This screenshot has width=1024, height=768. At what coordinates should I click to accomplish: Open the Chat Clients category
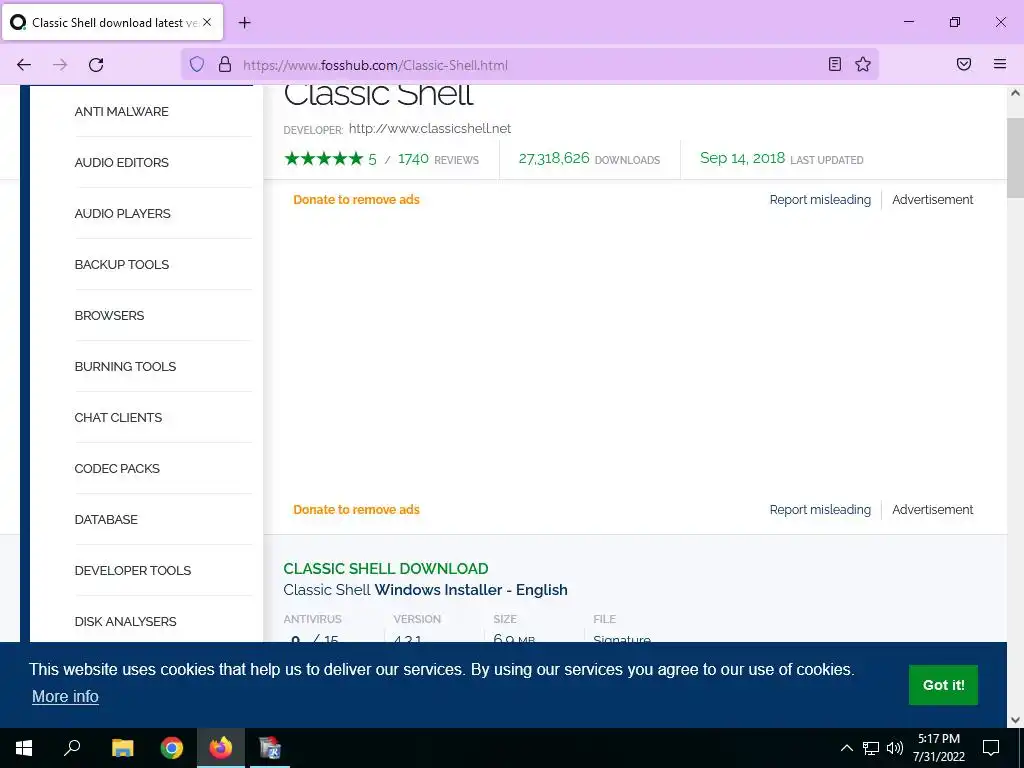click(x=118, y=417)
